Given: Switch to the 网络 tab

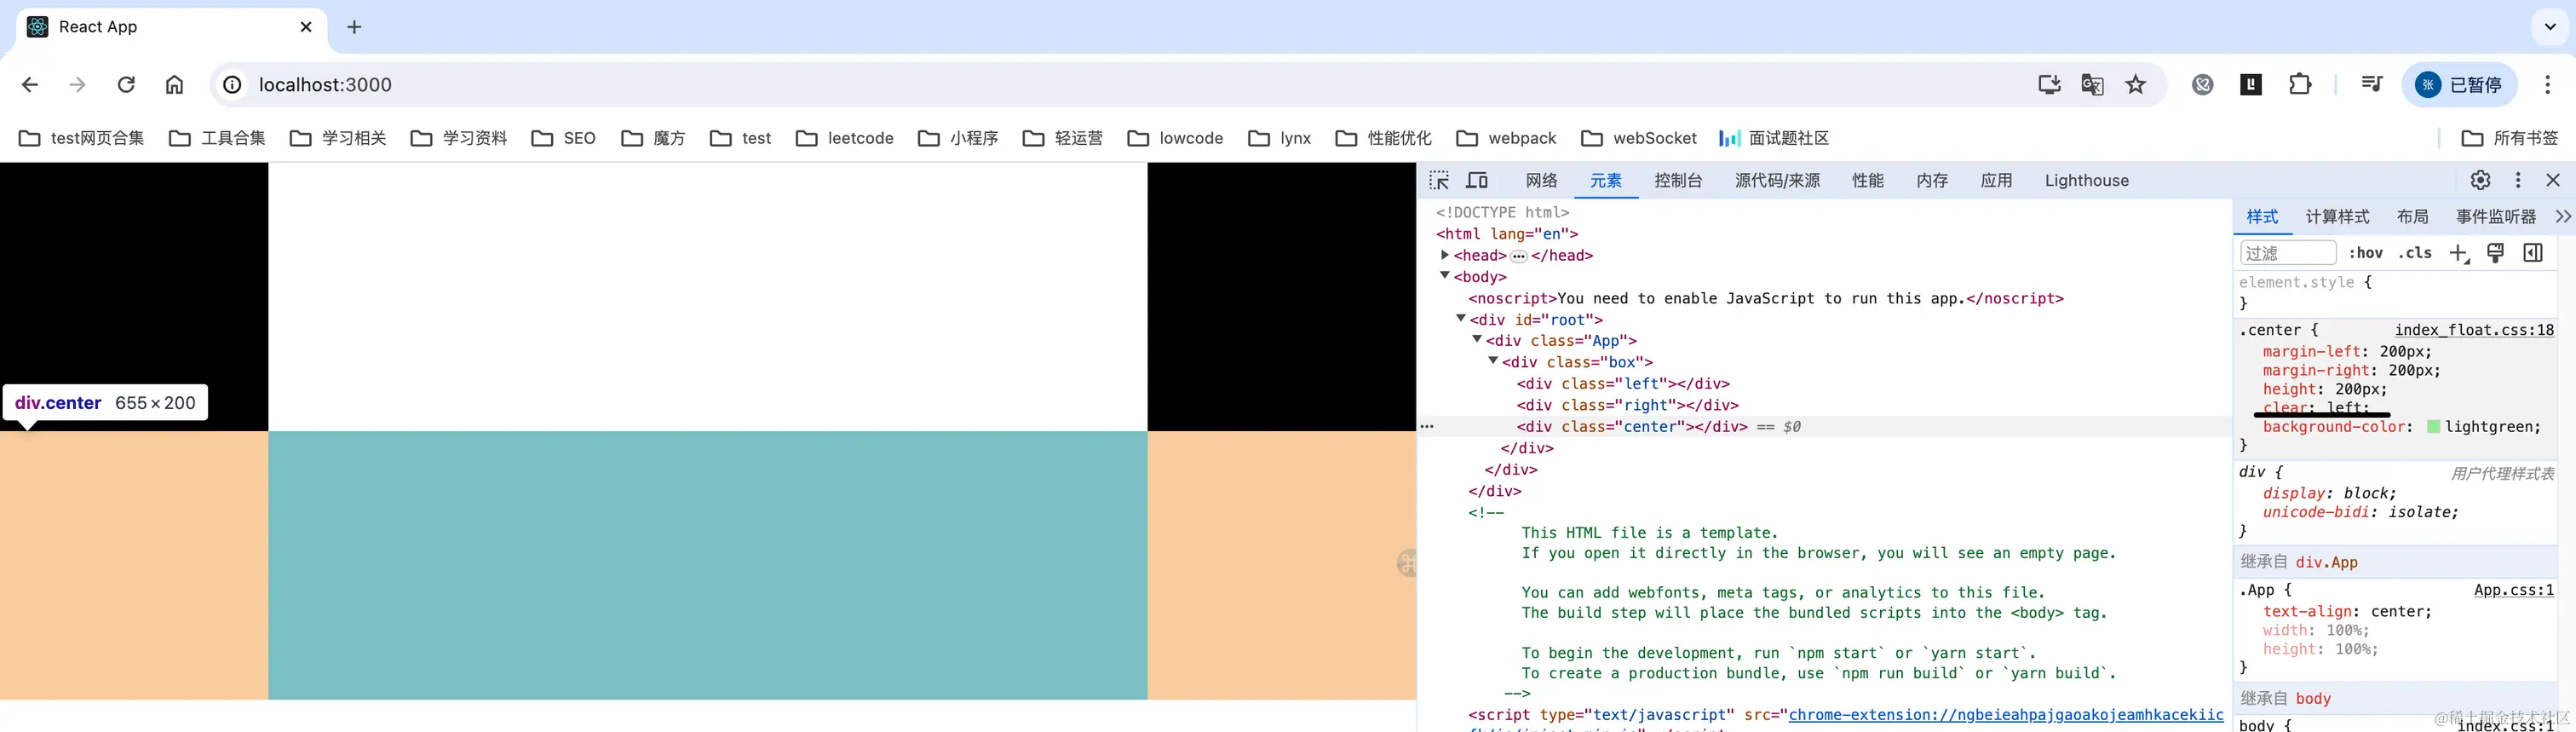Looking at the screenshot, I should (1542, 181).
